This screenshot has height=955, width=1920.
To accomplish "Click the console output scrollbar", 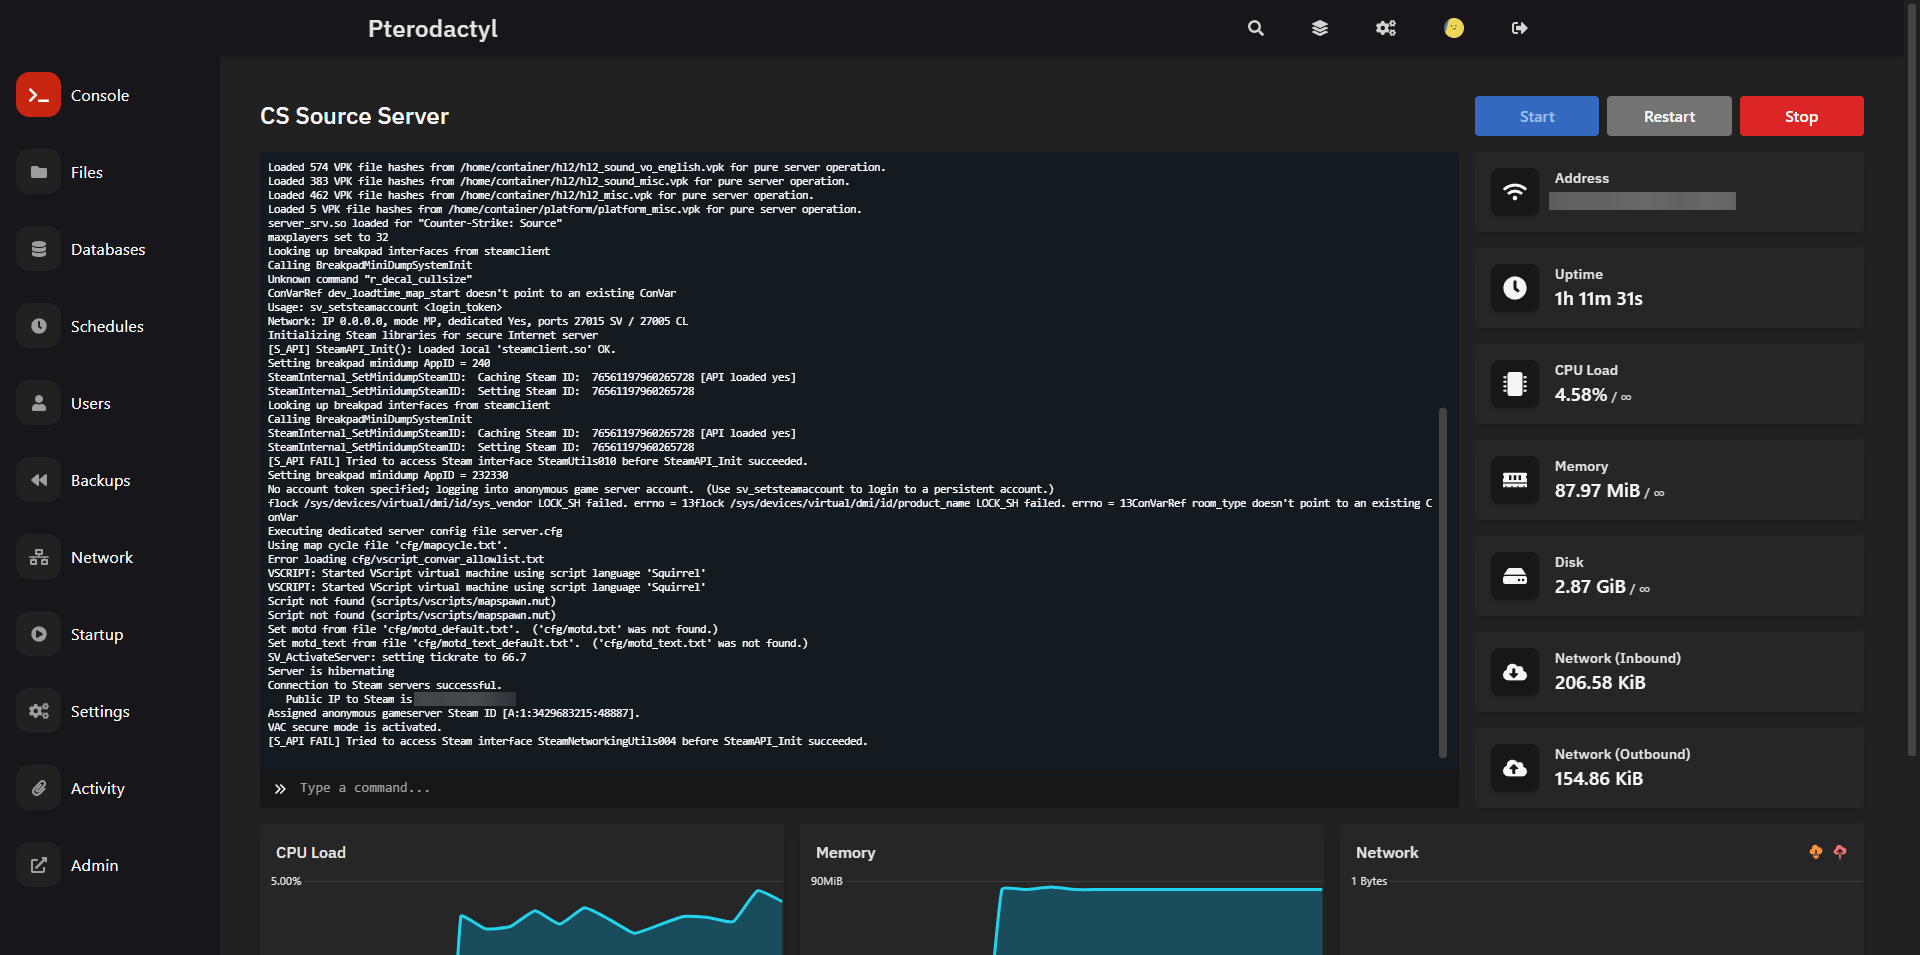I will click(1442, 580).
